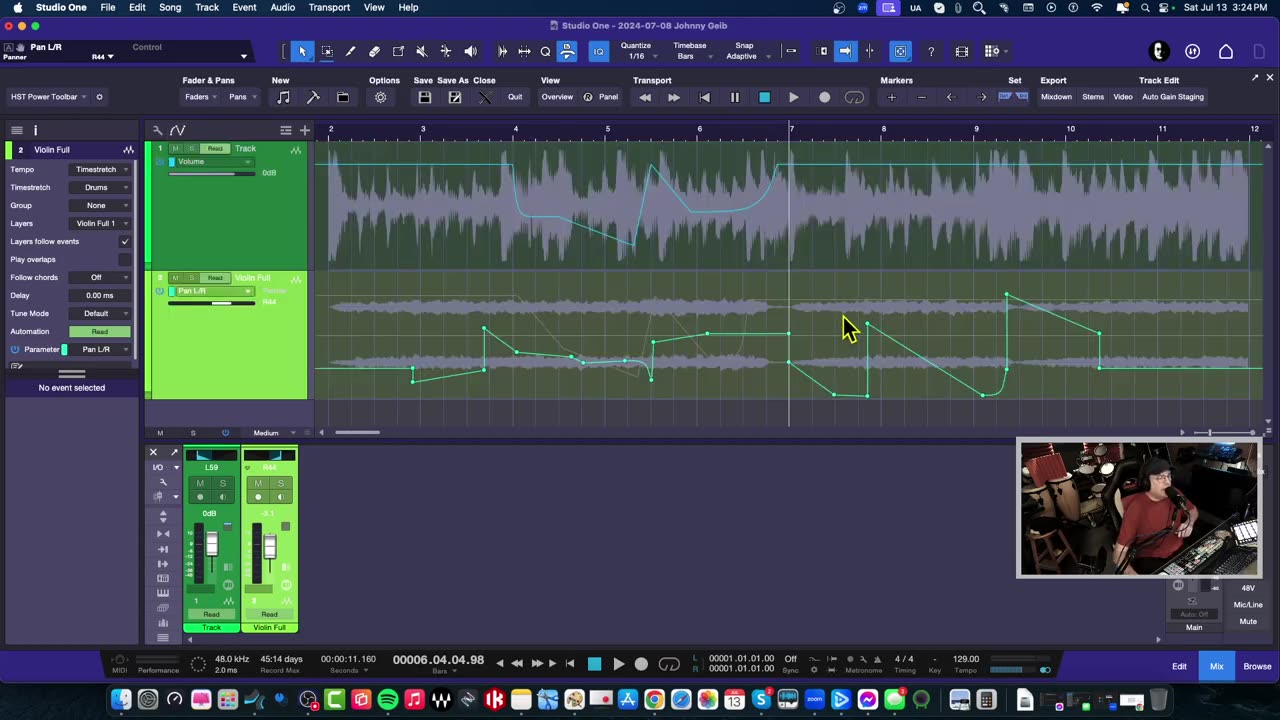Open the video player film icon
The width and height of the screenshot is (1280, 720).
click(x=962, y=51)
